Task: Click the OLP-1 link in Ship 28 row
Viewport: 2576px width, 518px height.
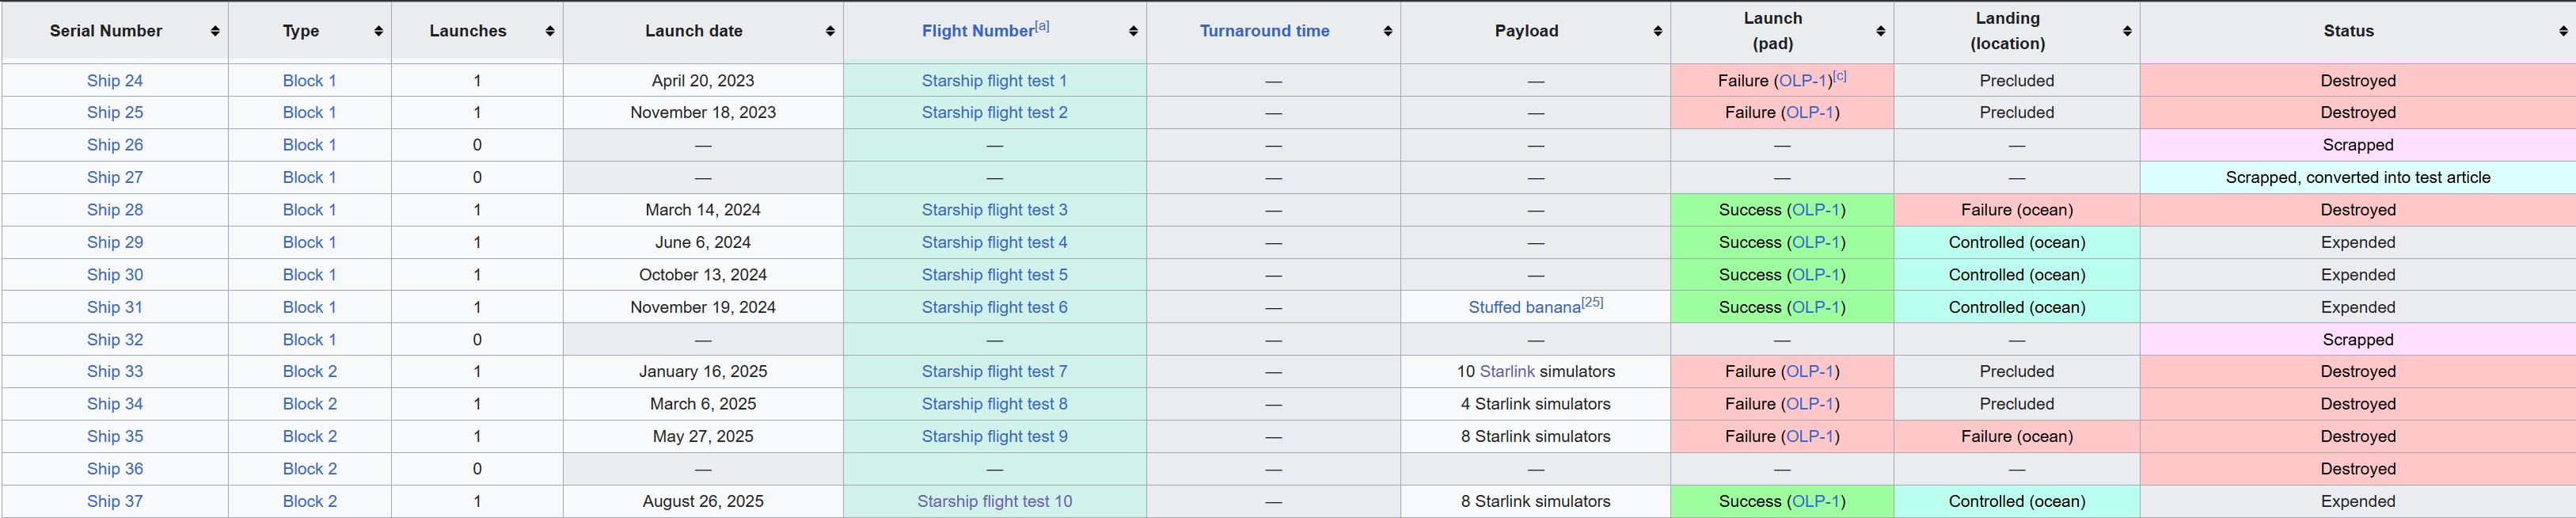Action: tap(1816, 210)
